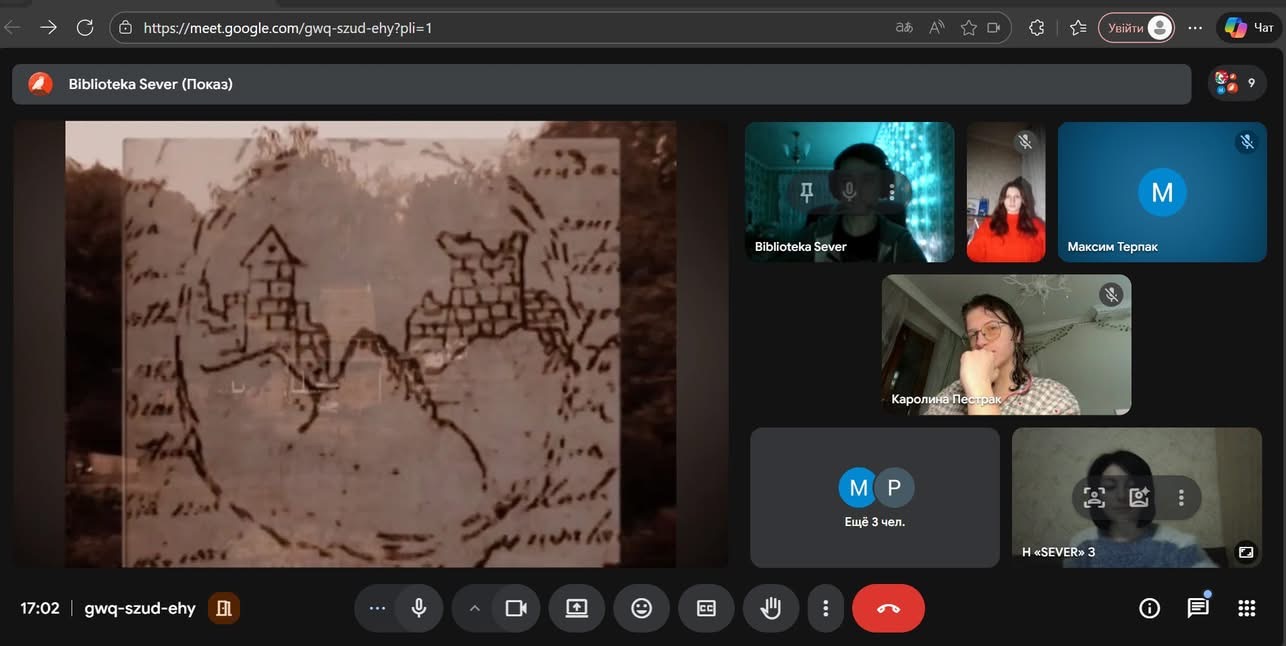Raise your hand
The height and width of the screenshot is (646, 1286).
770,608
